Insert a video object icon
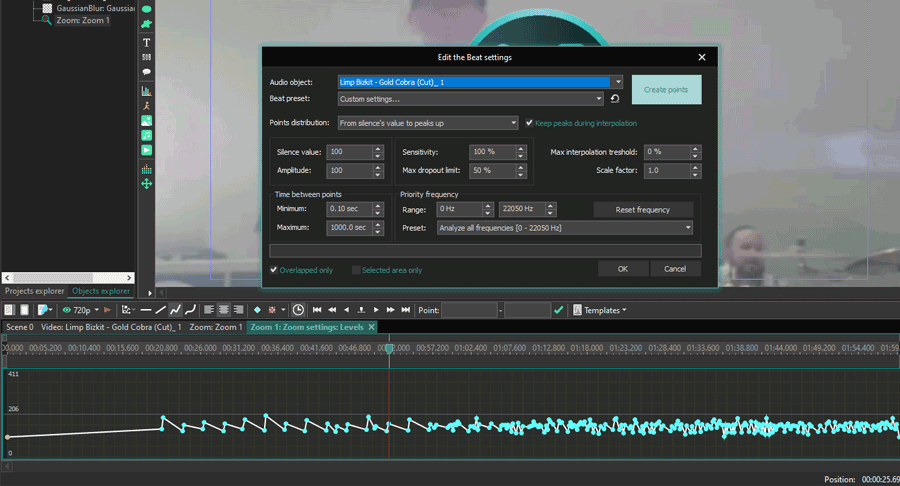Viewport: 900px width, 486px height. point(146,150)
